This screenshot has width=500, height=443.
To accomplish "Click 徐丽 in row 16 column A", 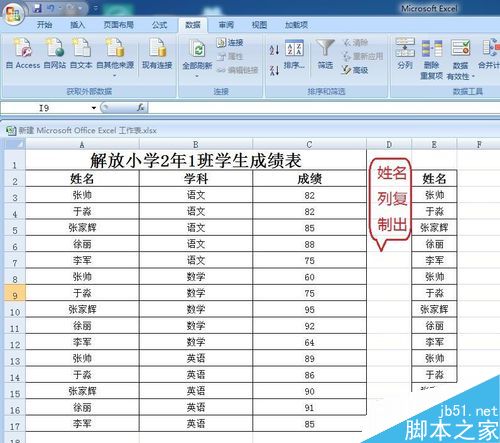I will coord(82,408).
